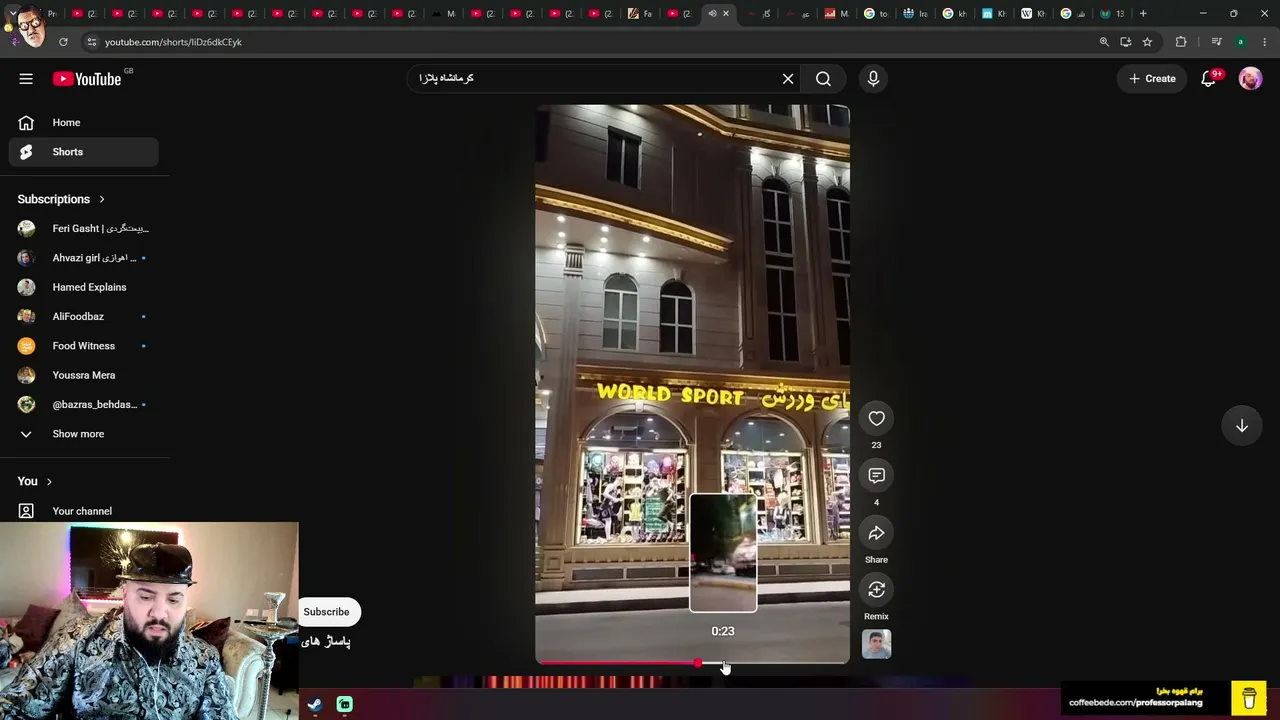The width and height of the screenshot is (1280, 720).
Task: Open the Chrome extensions puzzle icon
Action: tap(1181, 42)
